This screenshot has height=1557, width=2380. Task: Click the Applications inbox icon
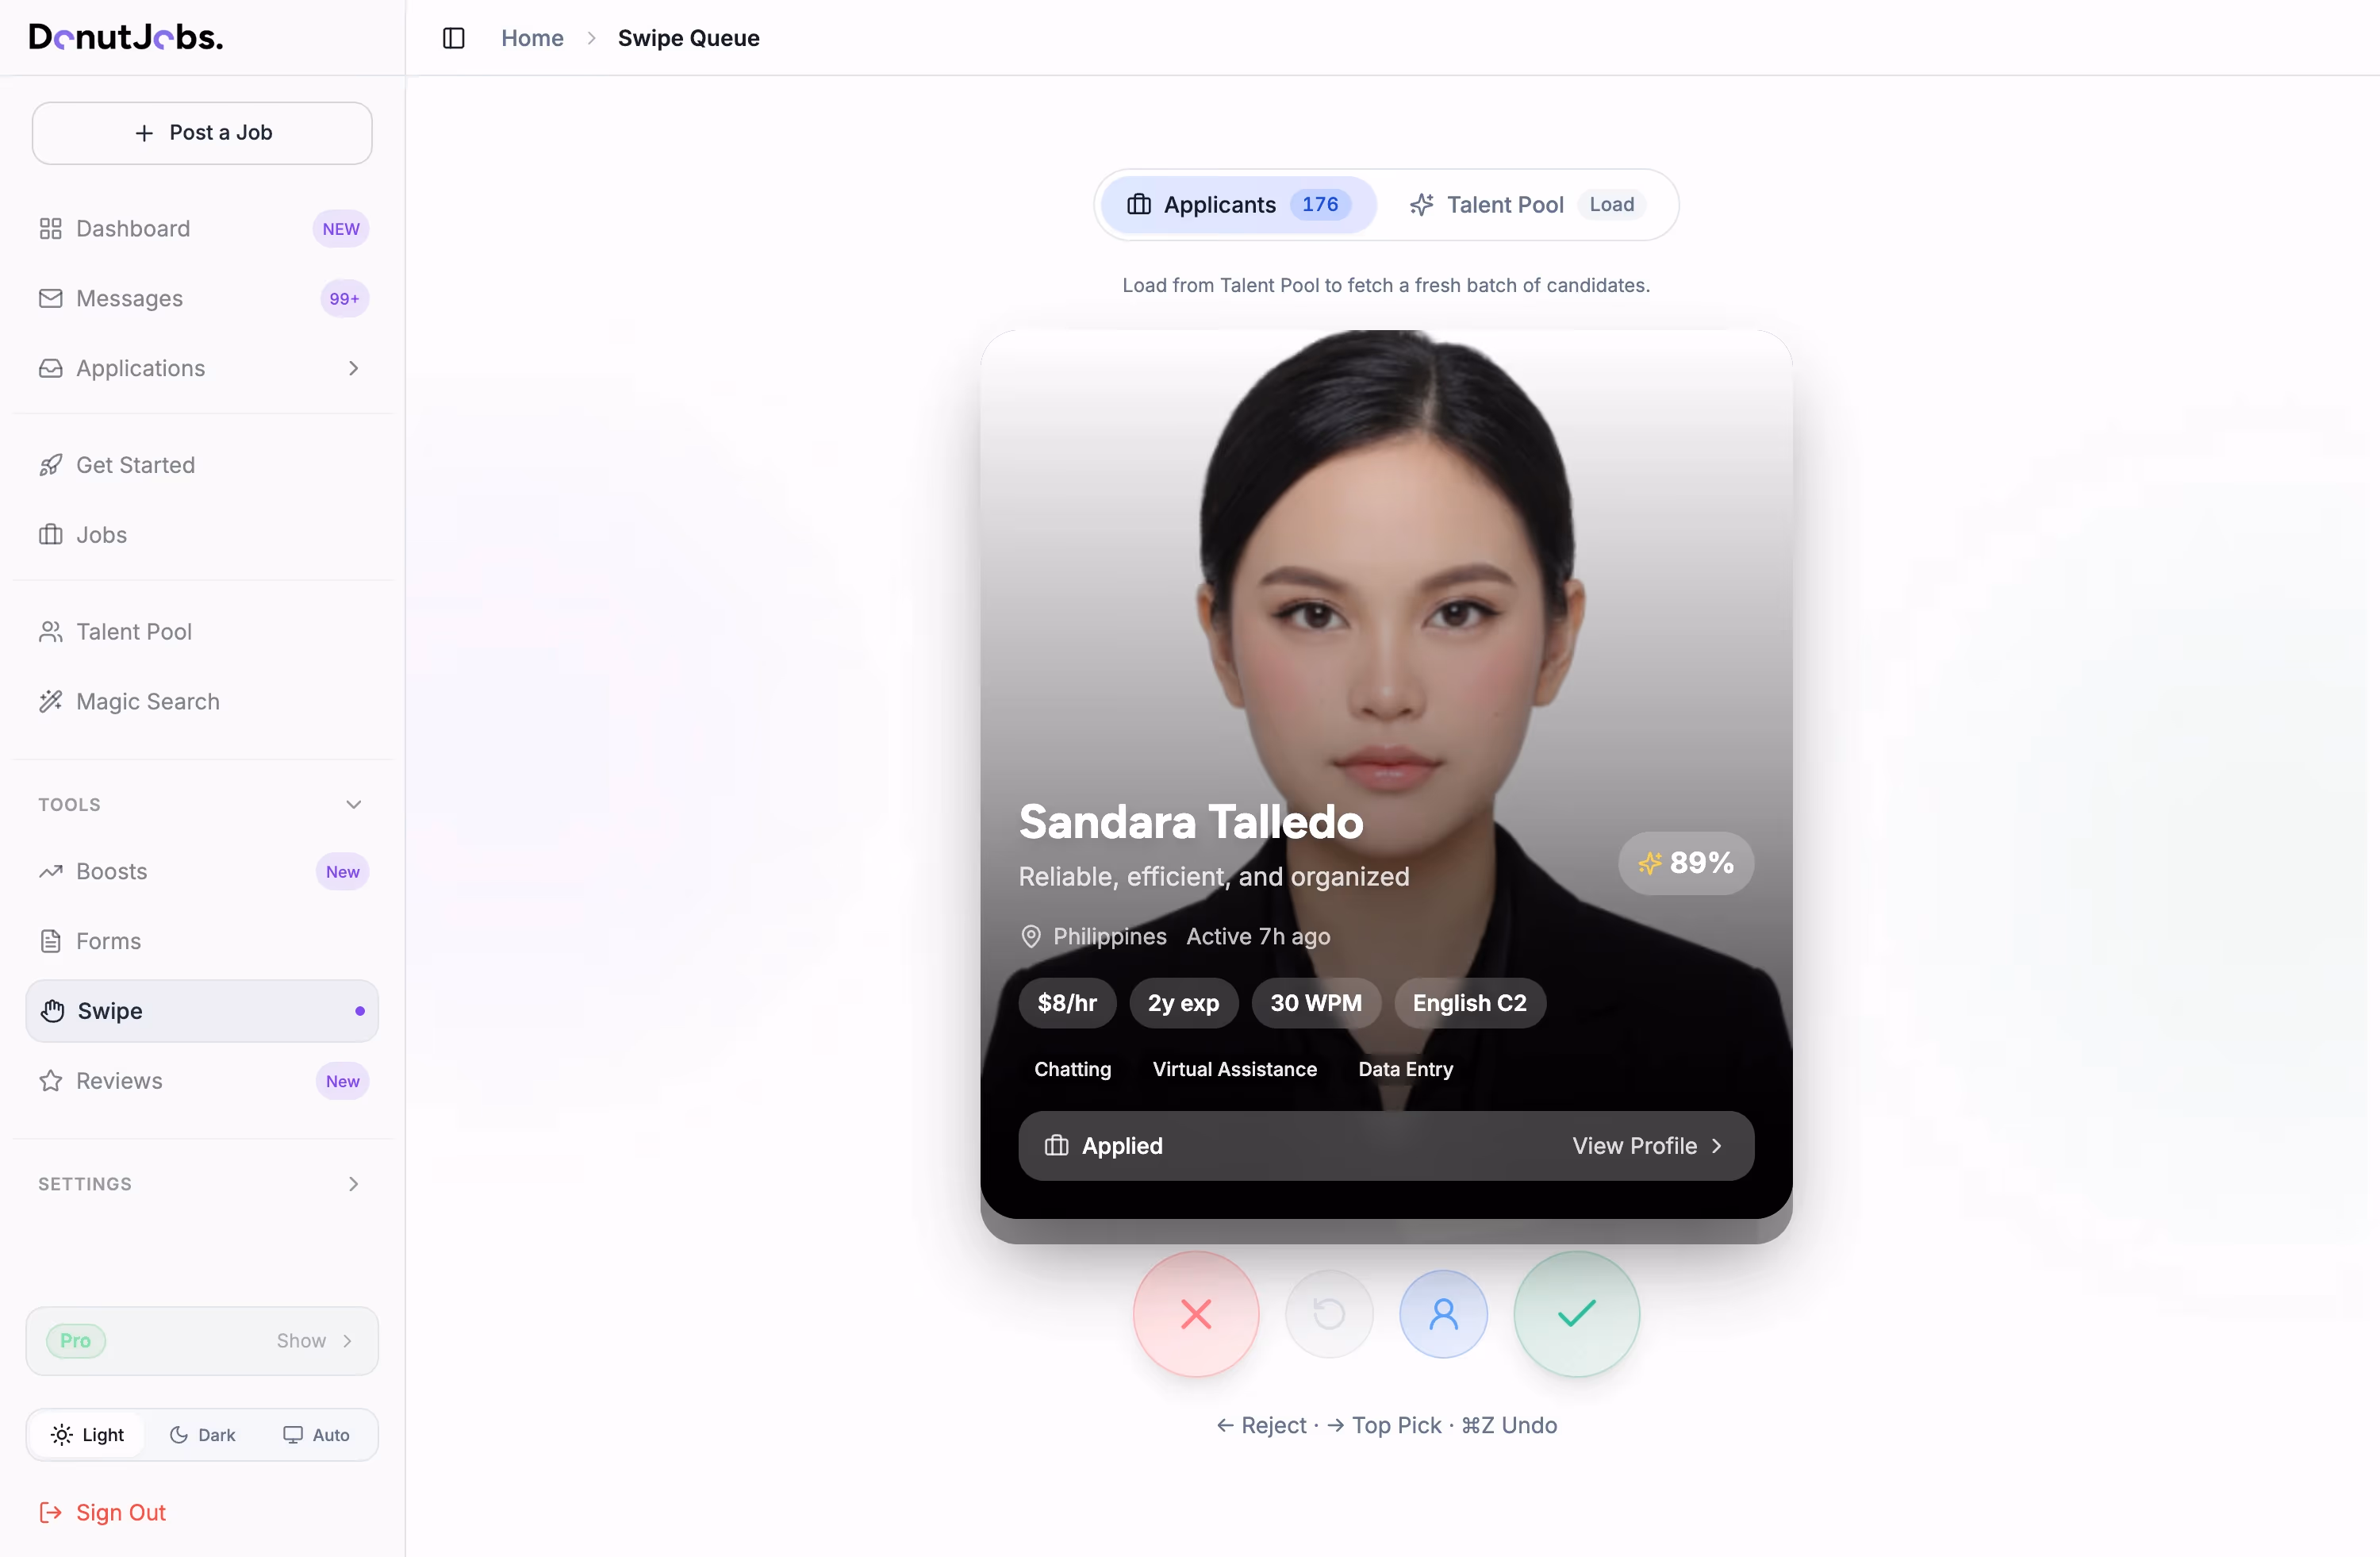coord(51,369)
